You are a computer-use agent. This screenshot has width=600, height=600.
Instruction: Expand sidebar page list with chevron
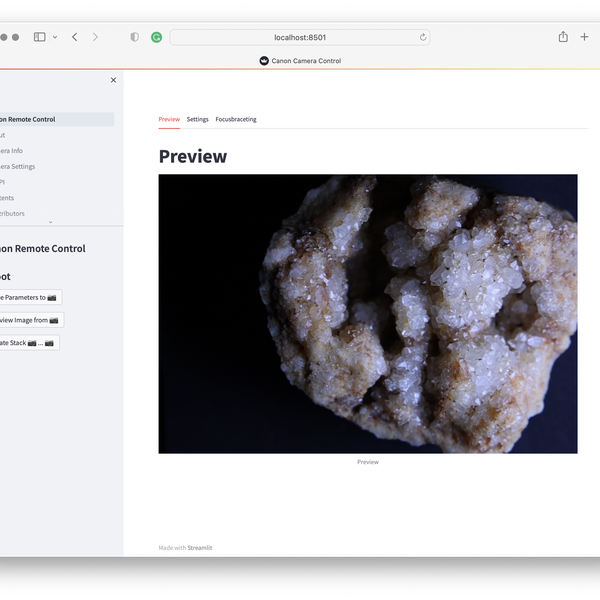(50, 222)
